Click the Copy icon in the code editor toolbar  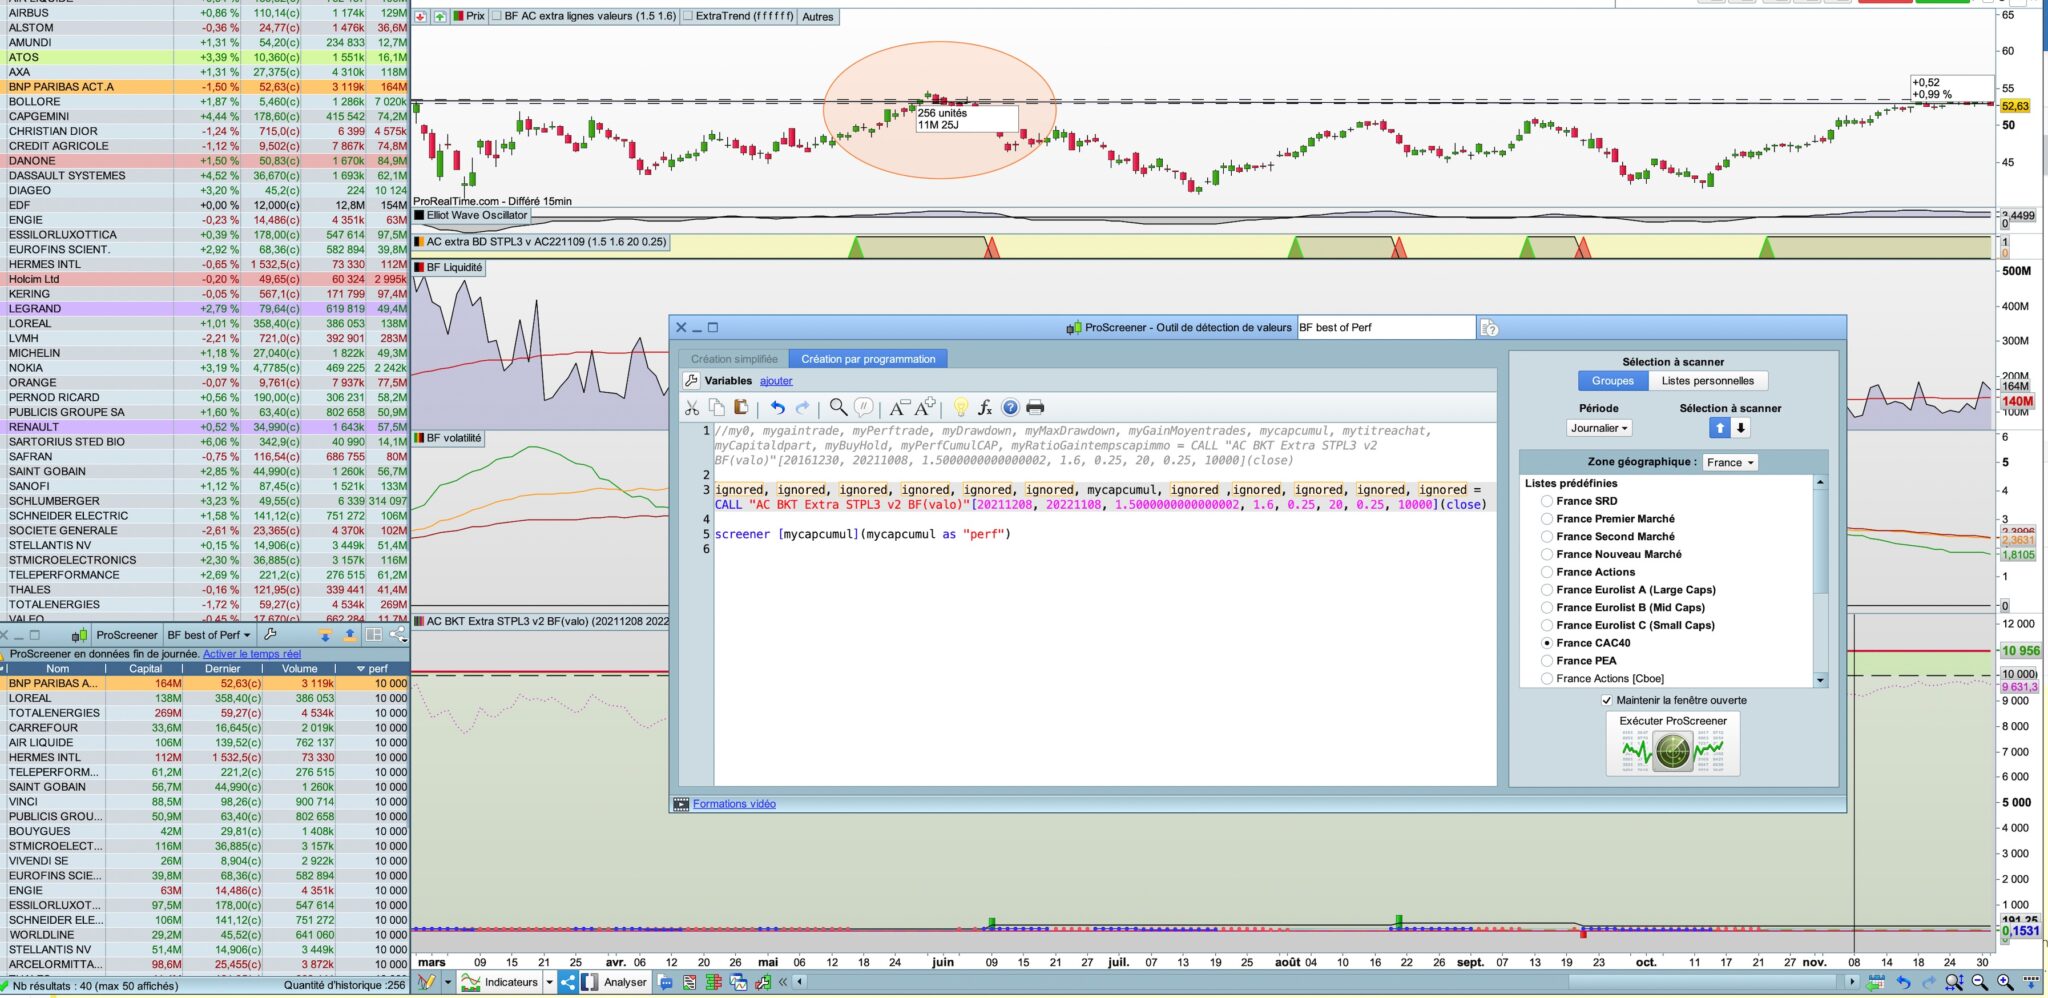point(716,408)
